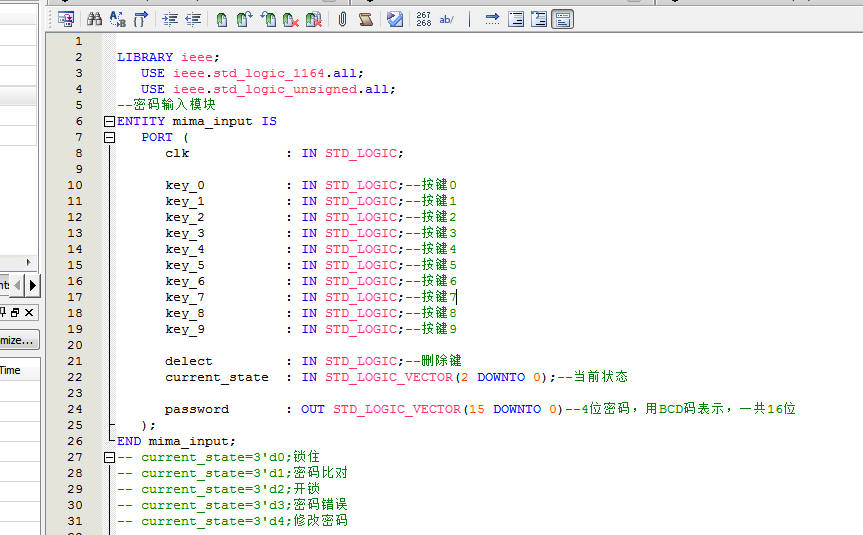Image resolution: width=863 pixels, height=535 pixels.
Task: Close the left docked panel
Action: click(29, 313)
